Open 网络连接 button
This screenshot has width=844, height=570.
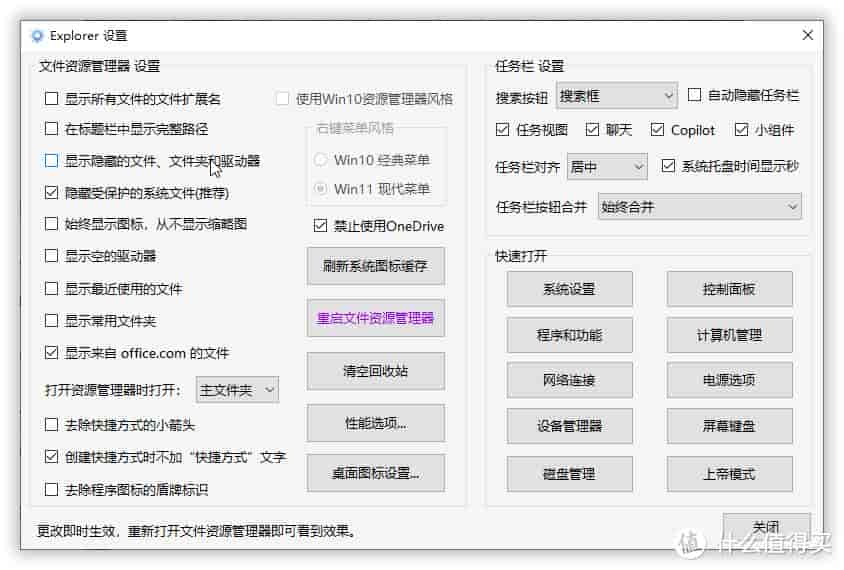point(569,380)
